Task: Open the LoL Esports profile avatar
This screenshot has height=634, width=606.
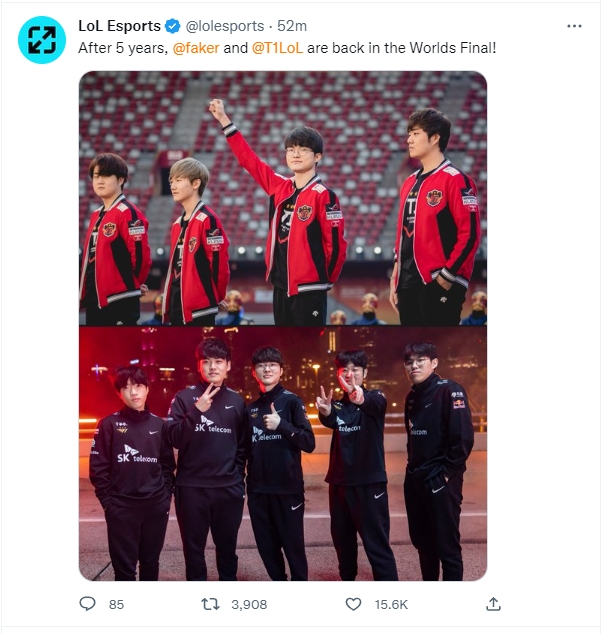Action: coord(42,40)
